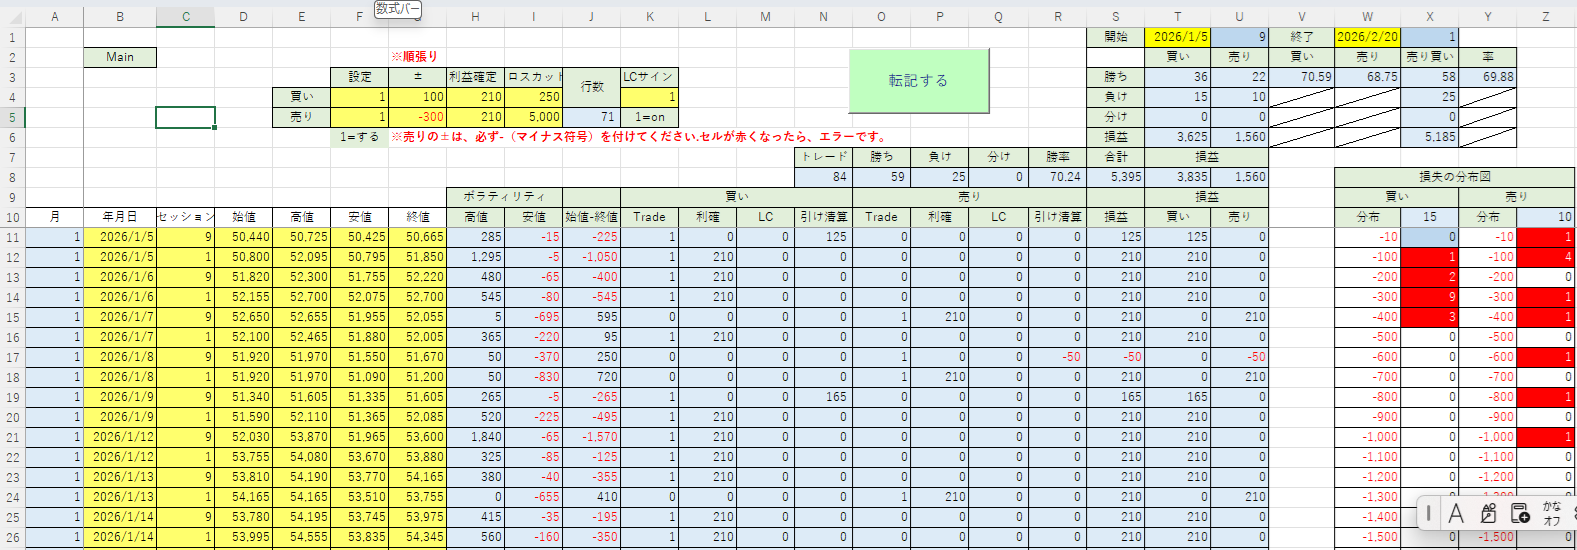Click the yellow LCサイン value cell
The width and height of the screenshot is (1577, 550).
click(649, 97)
